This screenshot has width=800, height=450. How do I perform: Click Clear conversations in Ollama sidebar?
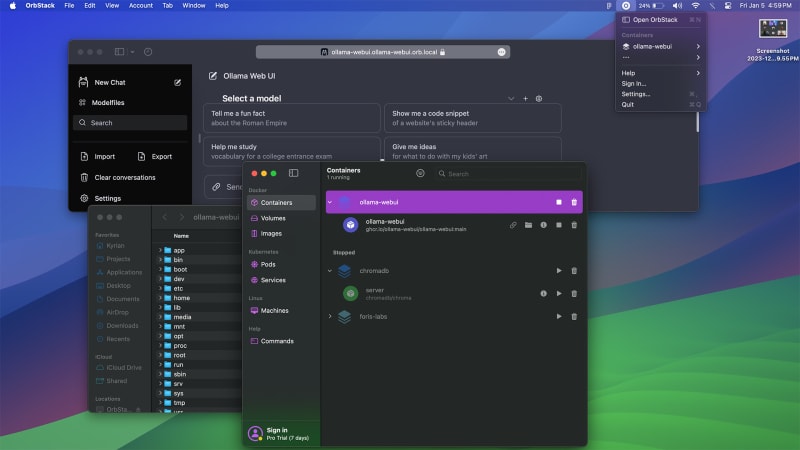125,177
